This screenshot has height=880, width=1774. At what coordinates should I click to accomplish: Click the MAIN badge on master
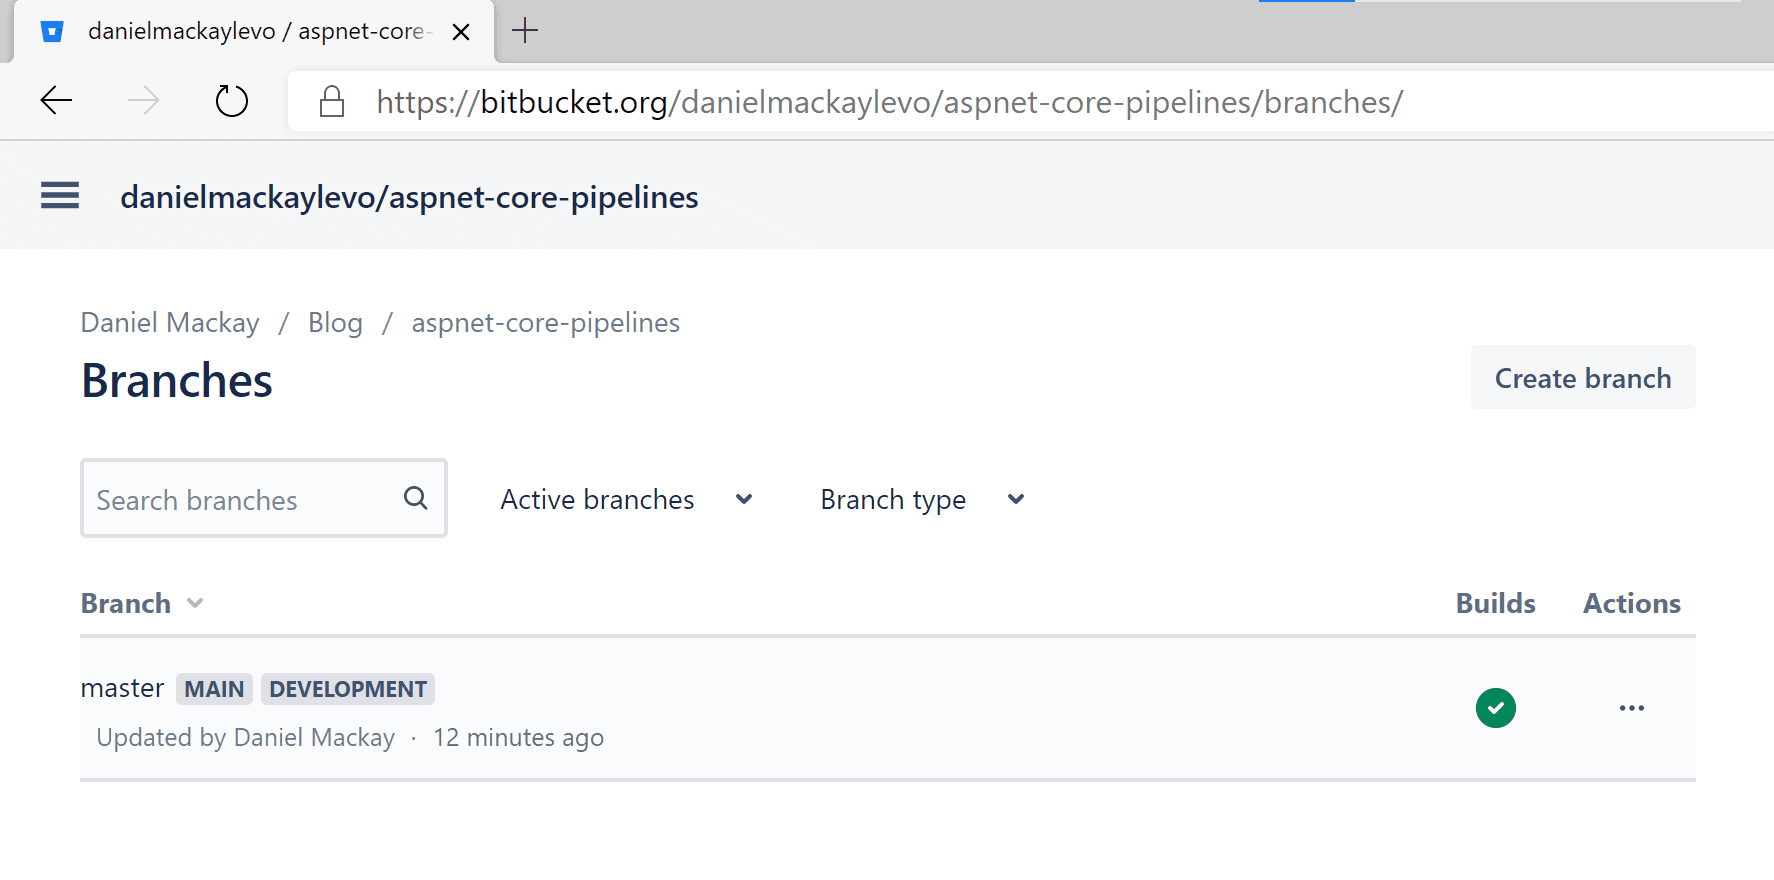click(214, 689)
